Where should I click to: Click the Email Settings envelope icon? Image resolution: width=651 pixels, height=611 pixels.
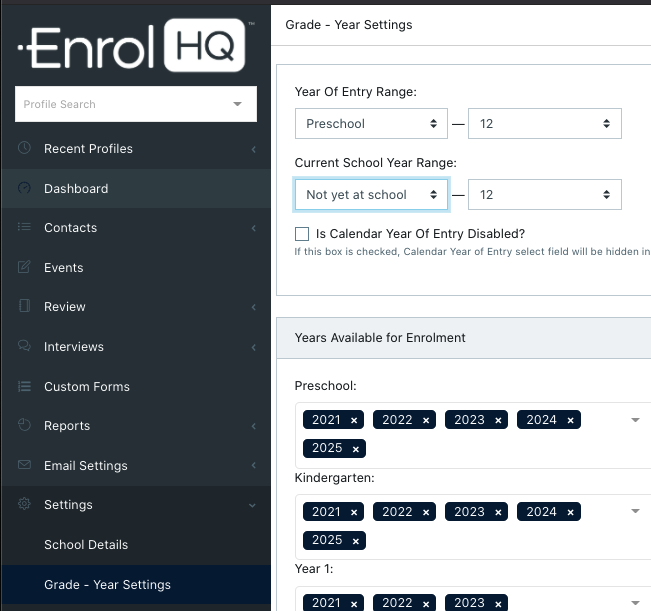pos(24,465)
